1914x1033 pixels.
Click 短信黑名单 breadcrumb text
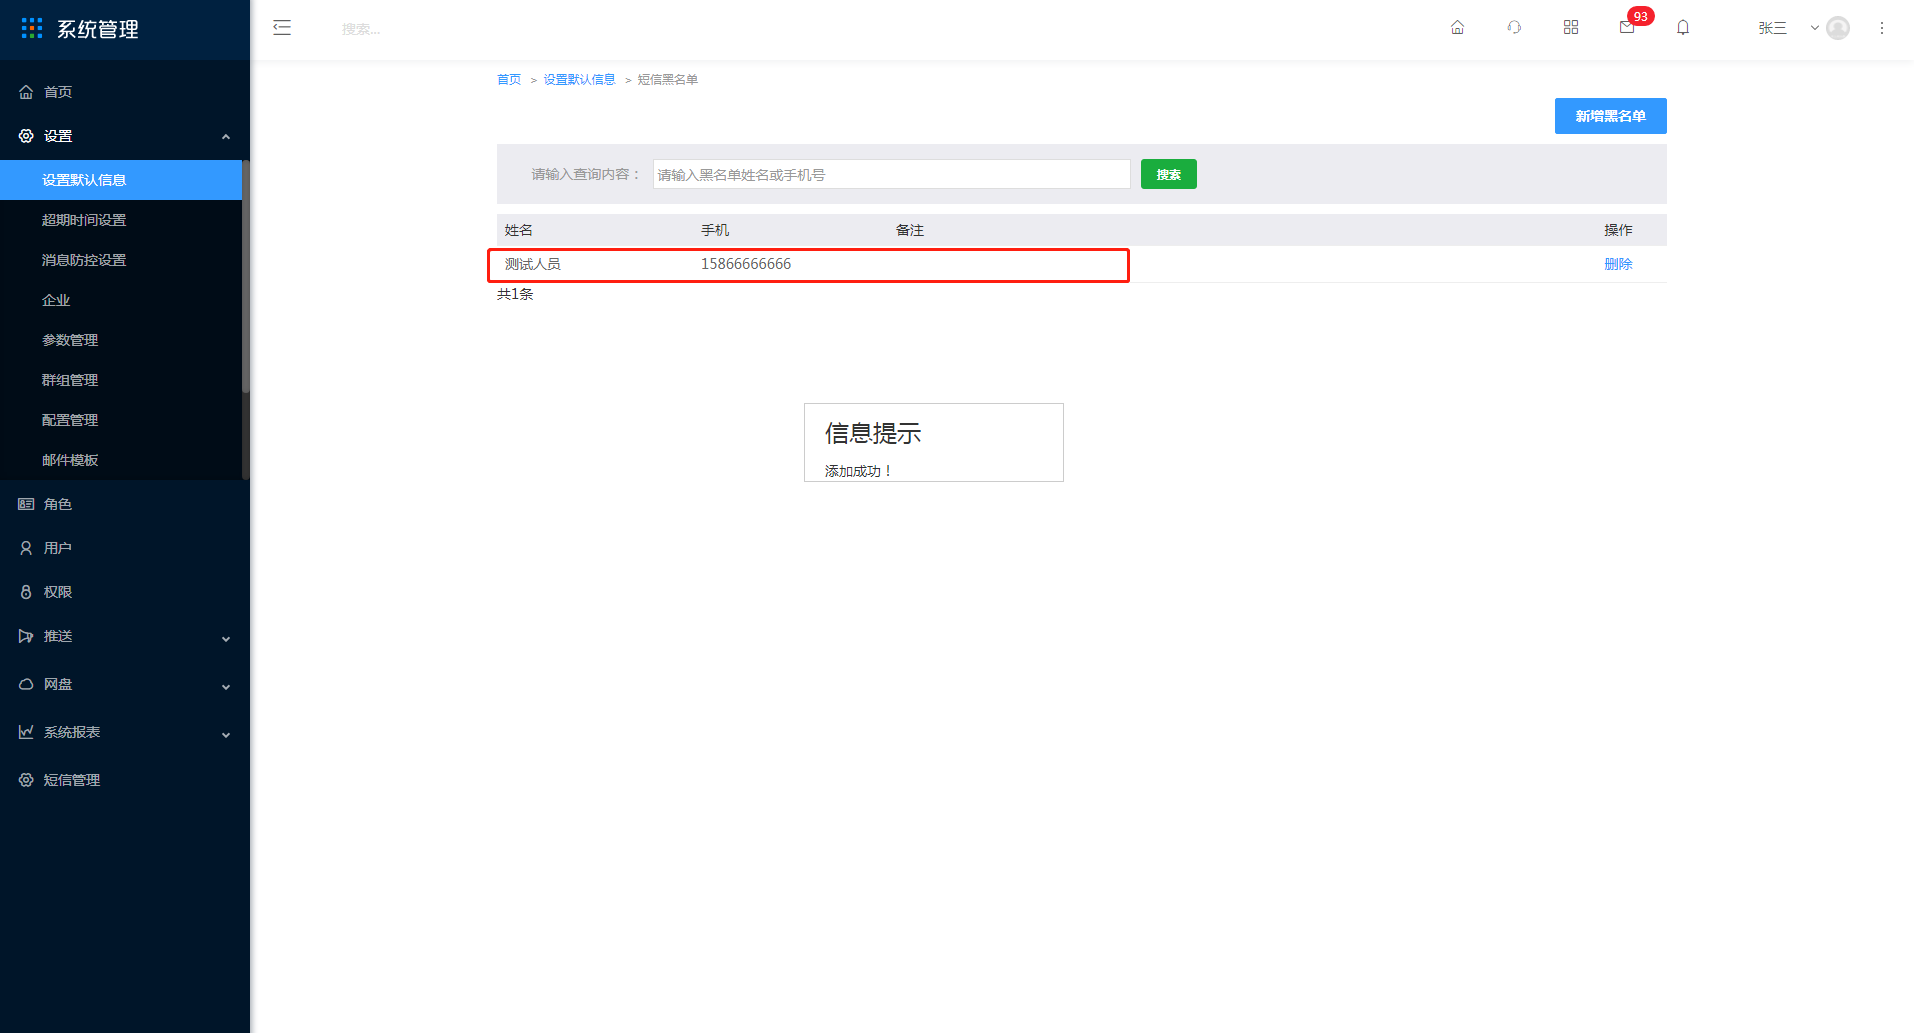pyautogui.click(x=668, y=80)
